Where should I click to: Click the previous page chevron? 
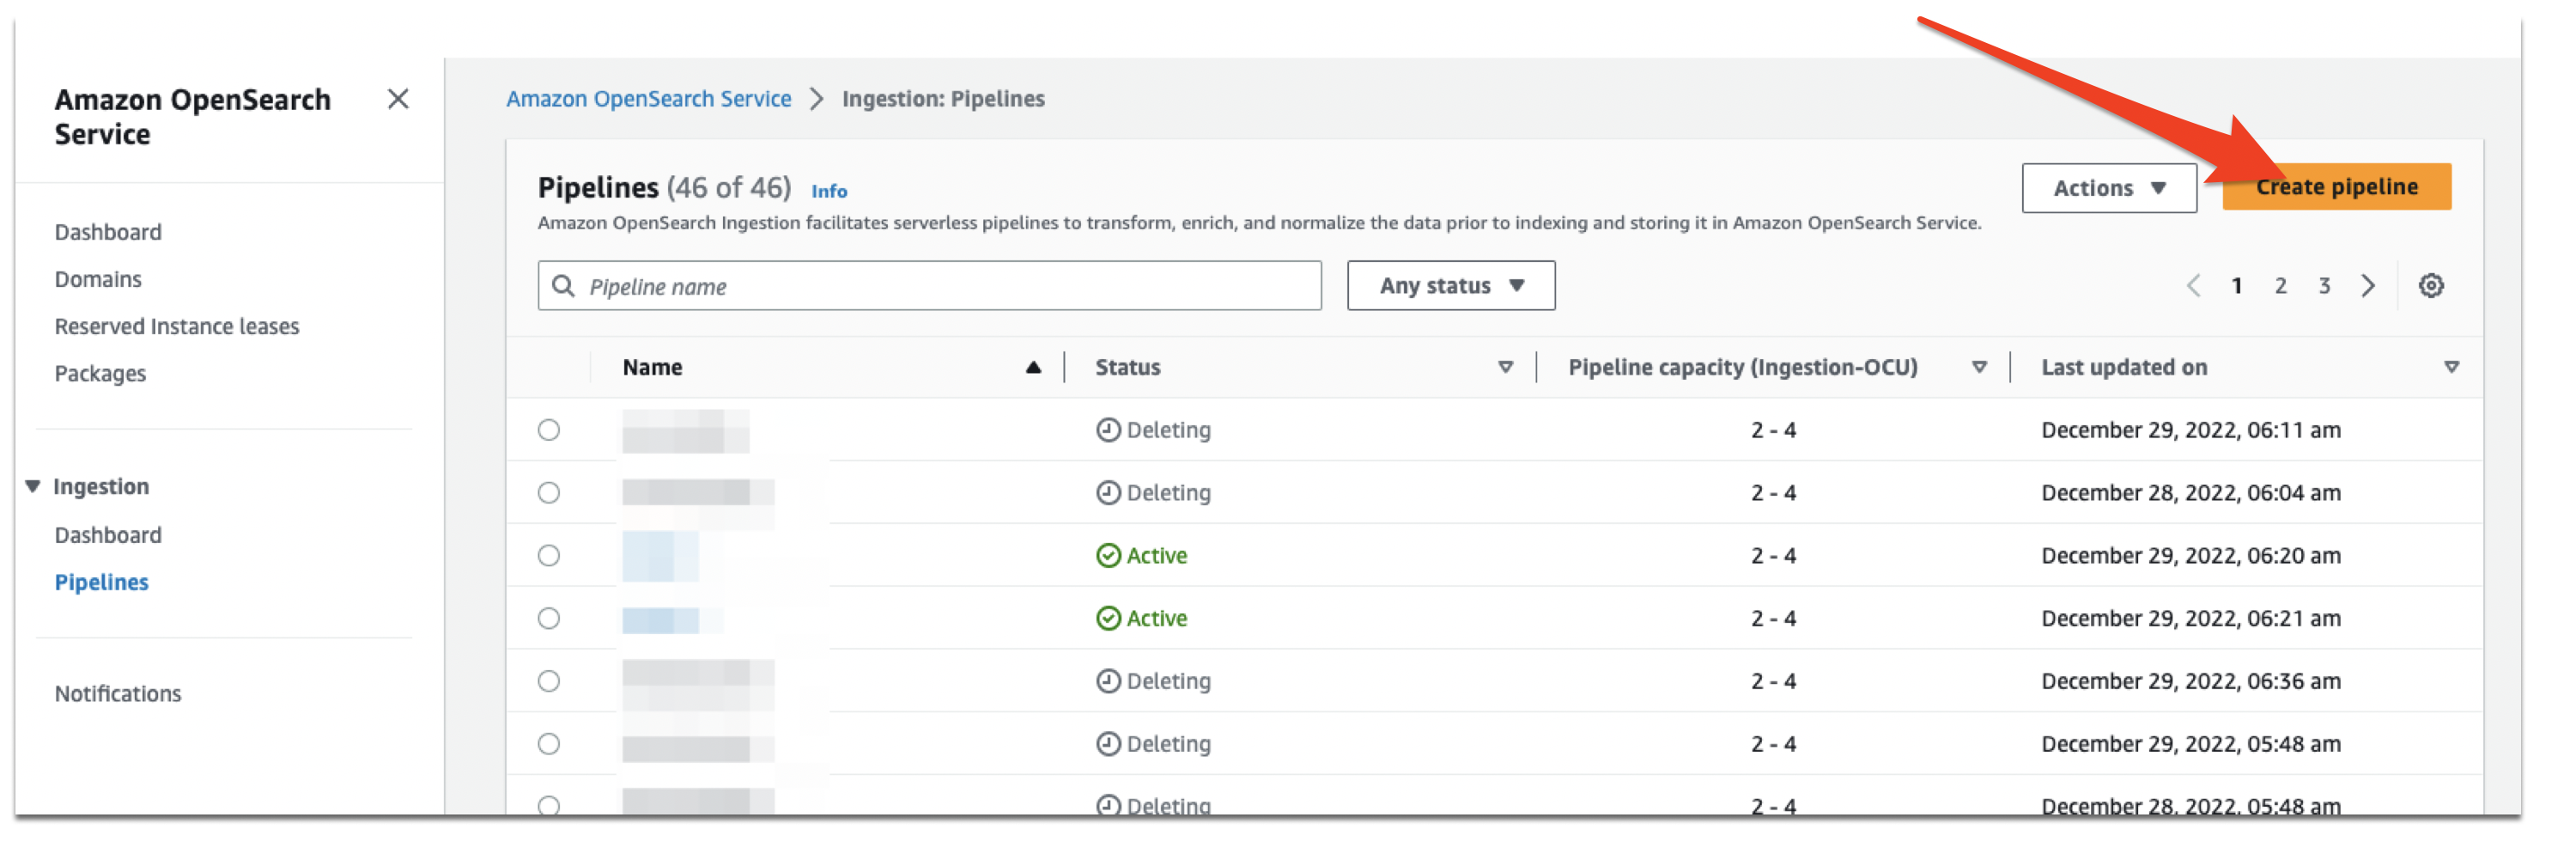click(2193, 286)
